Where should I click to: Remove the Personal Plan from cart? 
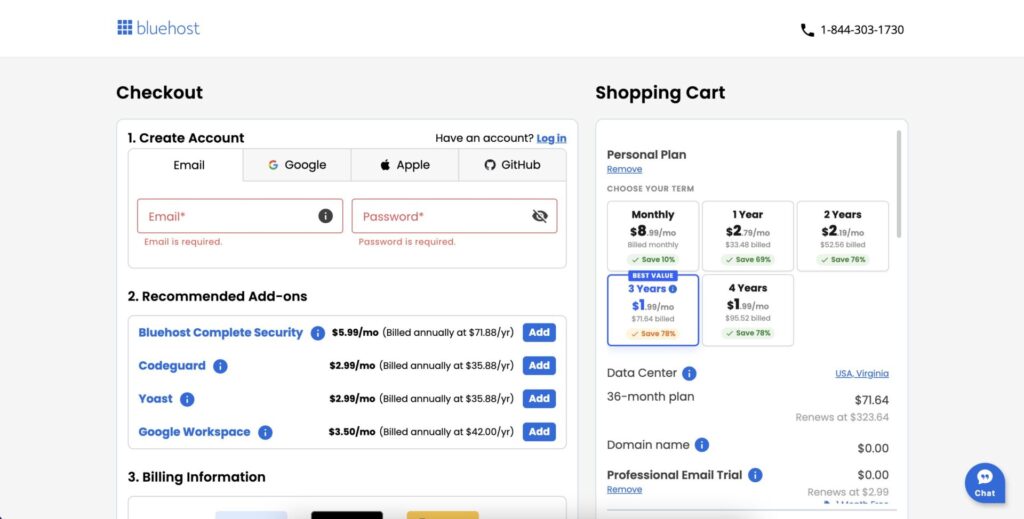(x=624, y=169)
